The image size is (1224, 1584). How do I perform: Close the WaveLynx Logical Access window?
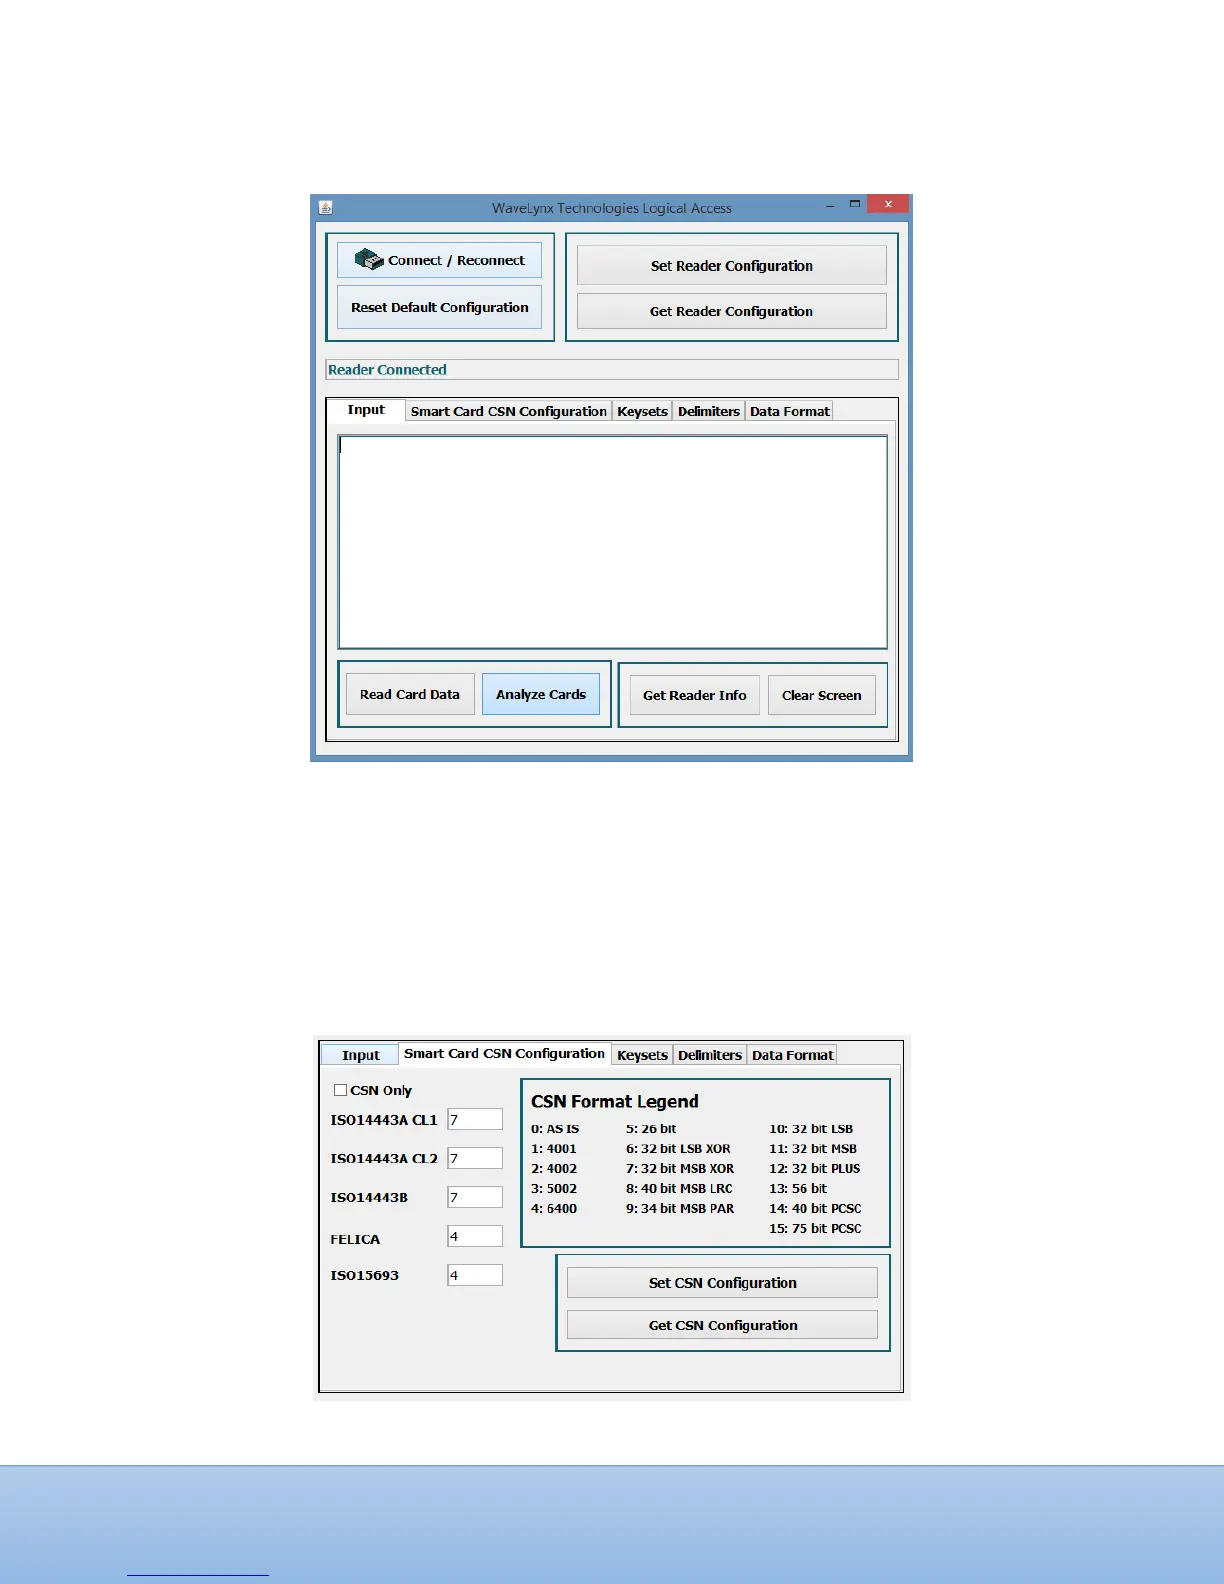[x=888, y=204]
